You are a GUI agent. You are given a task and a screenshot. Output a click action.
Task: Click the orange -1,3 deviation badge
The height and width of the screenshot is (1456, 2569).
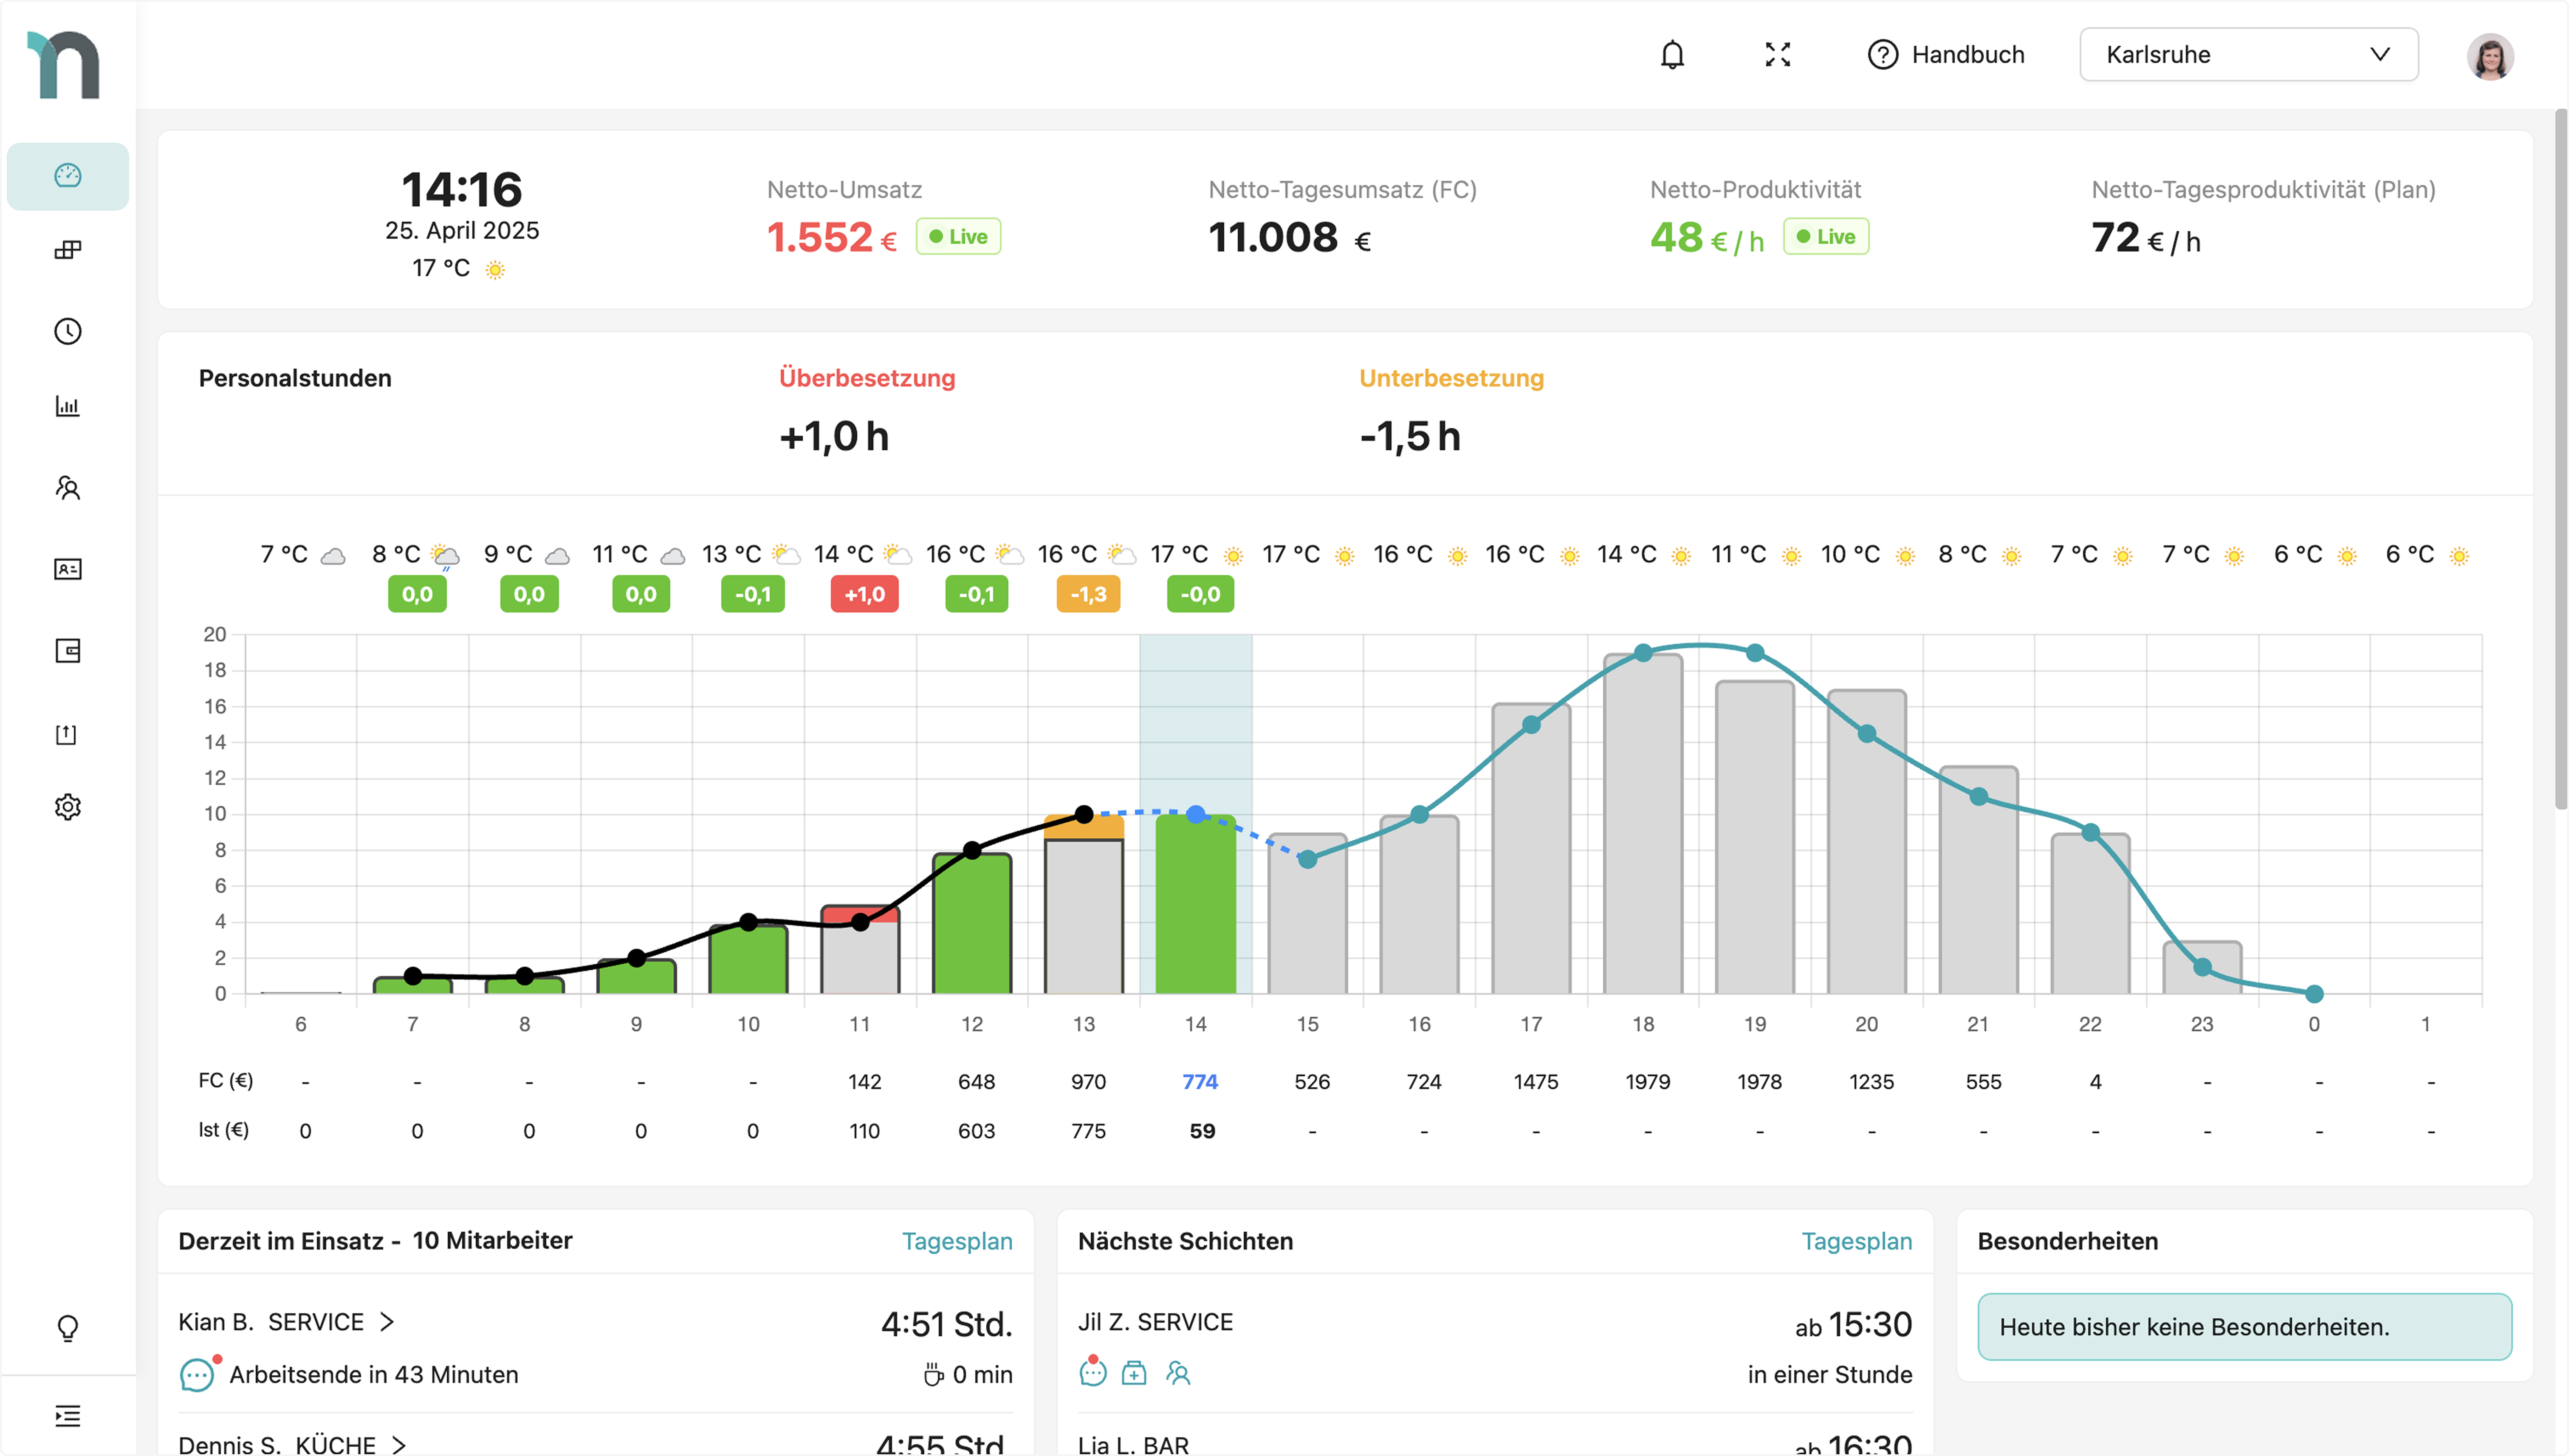[1088, 594]
